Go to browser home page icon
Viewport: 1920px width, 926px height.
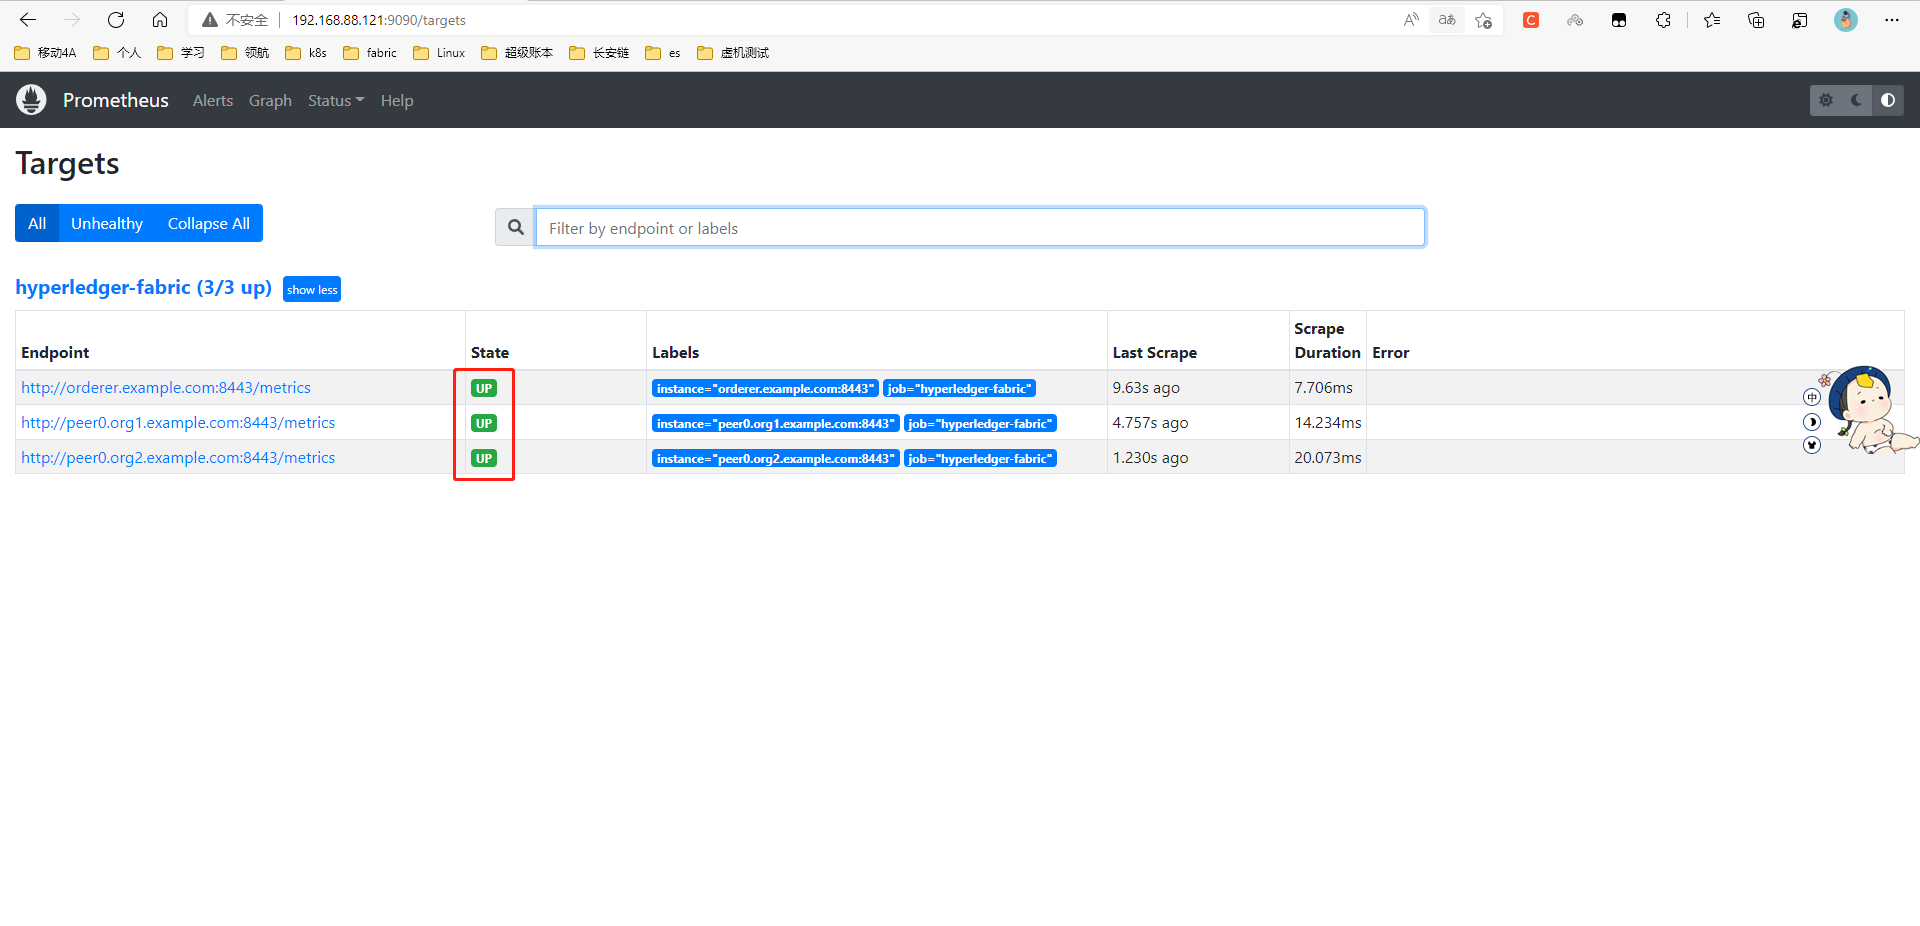coord(160,20)
